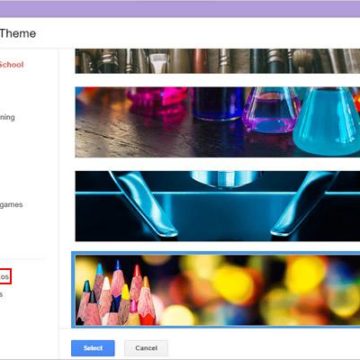360x360 pixels.
Task: Open the sidebar category ending in "ning"
Action: [x=7, y=117]
